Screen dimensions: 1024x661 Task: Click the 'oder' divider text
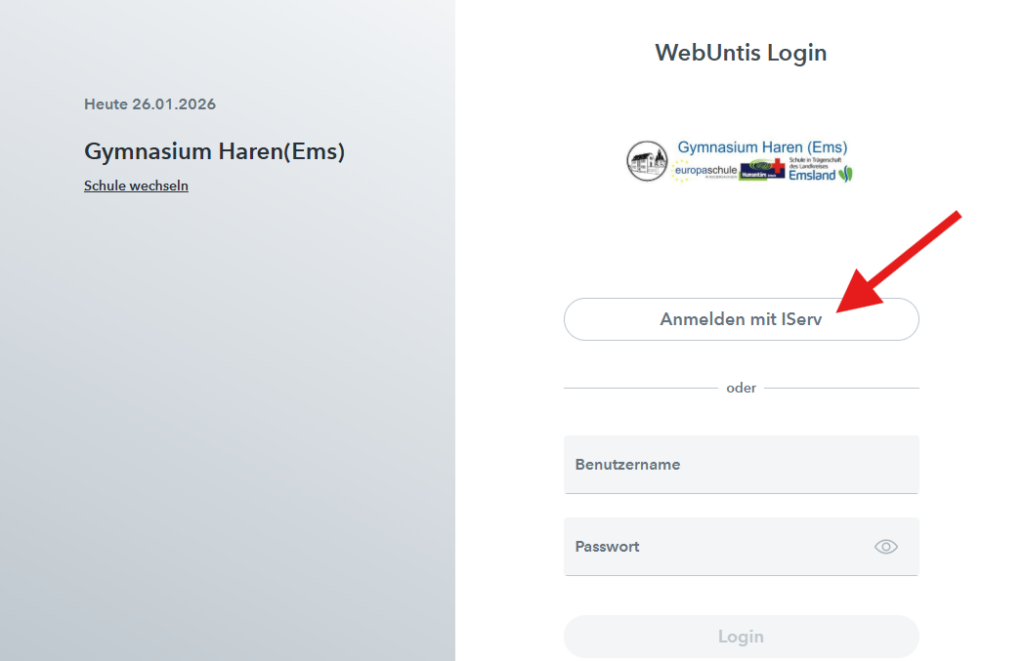coord(741,388)
